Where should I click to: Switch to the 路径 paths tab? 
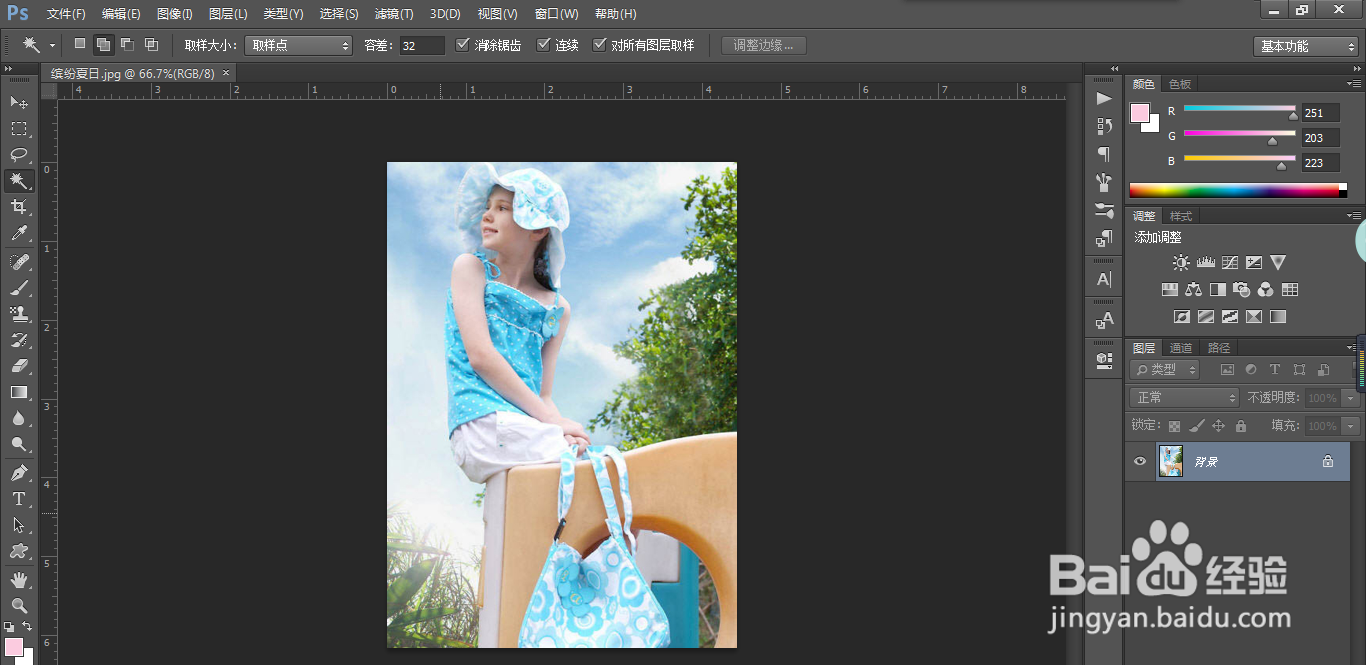coord(1219,348)
